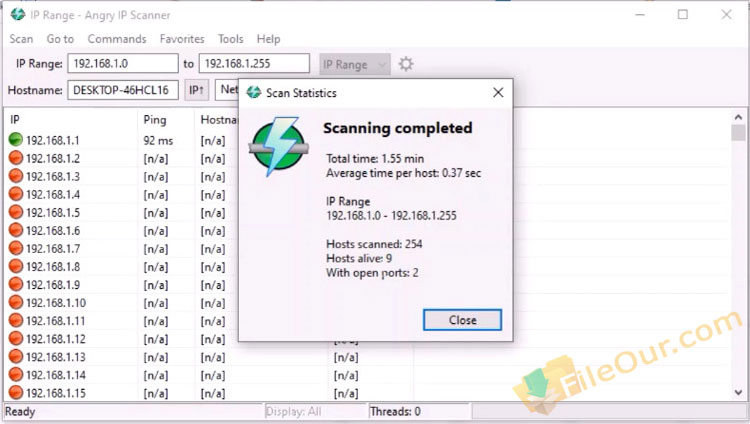Click the Total time: 1.55 min text
750x424 pixels.
pyautogui.click(x=375, y=158)
